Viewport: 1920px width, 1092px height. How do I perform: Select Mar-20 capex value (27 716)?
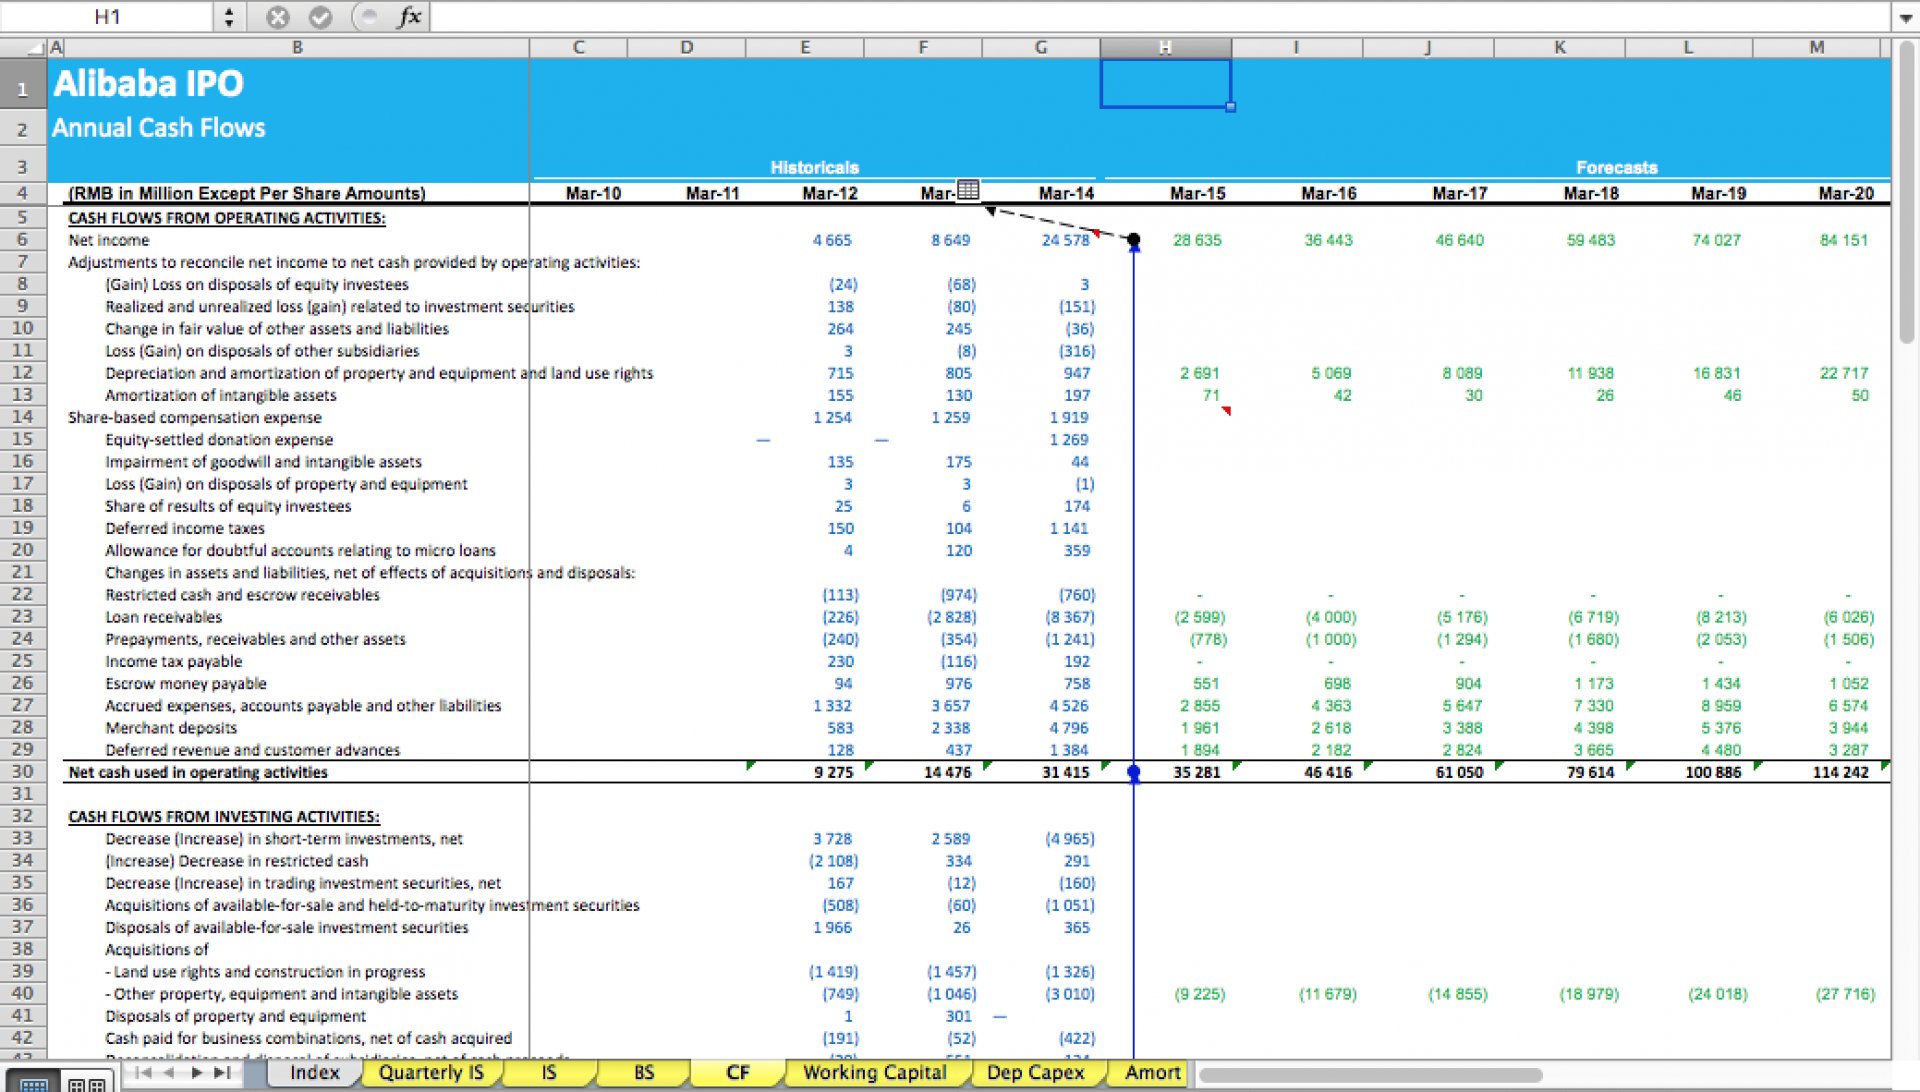click(x=1845, y=994)
